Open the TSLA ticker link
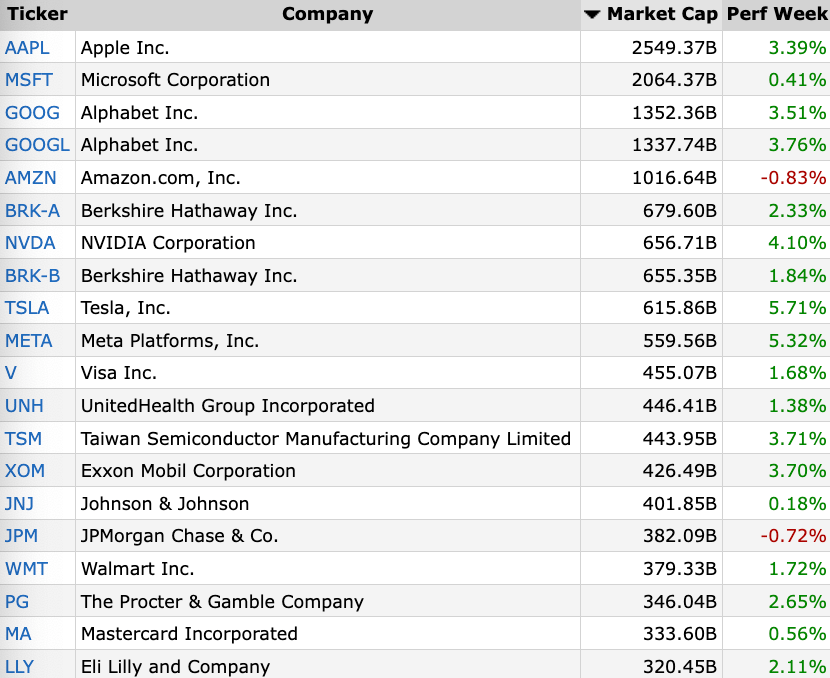The width and height of the screenshot is (830, 678). [27, 308]
